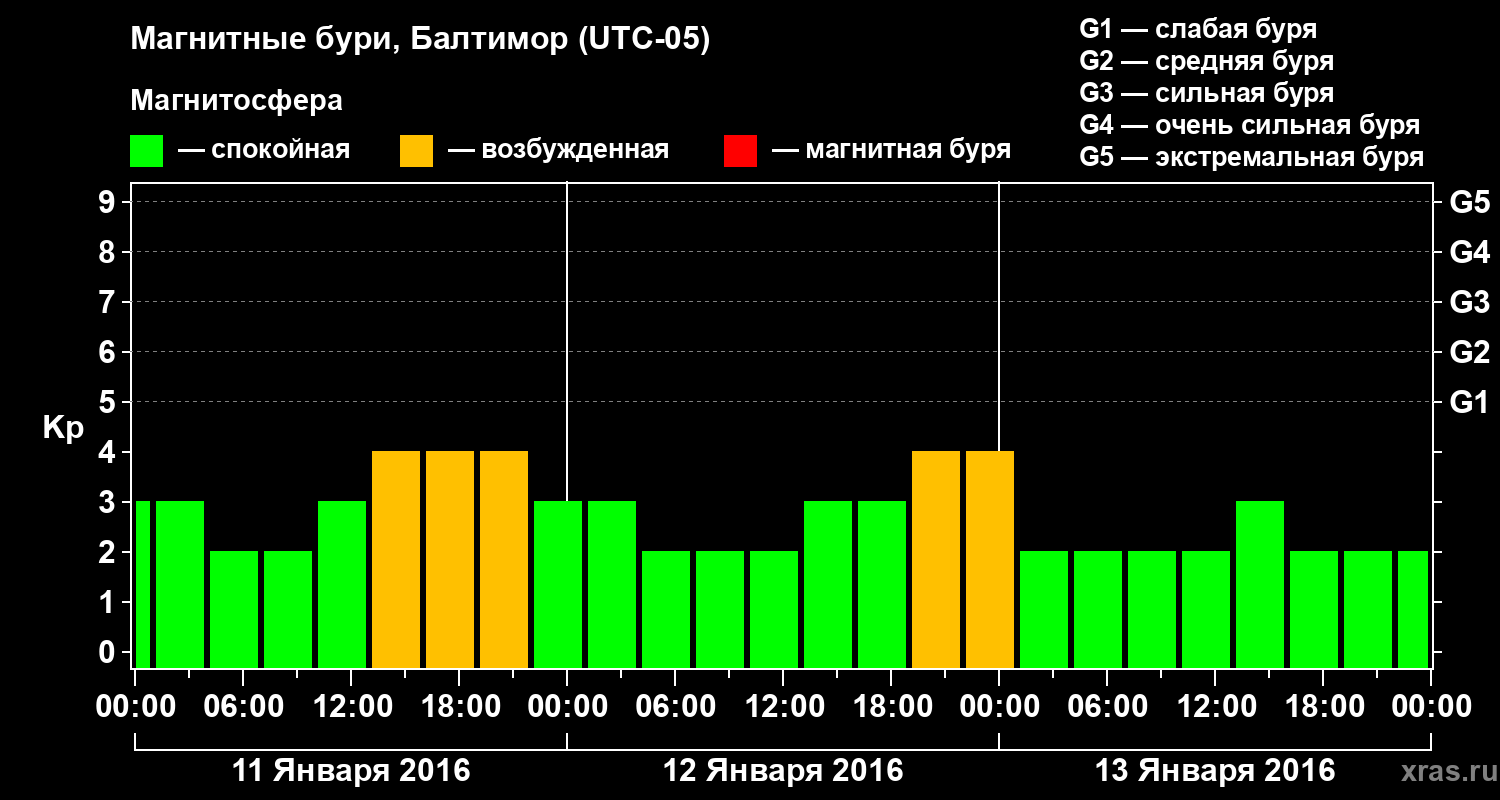This screenshot has height=800, width=1500.
Task: Click the '— спокойная' legend label
Action: tap(264, 151)
